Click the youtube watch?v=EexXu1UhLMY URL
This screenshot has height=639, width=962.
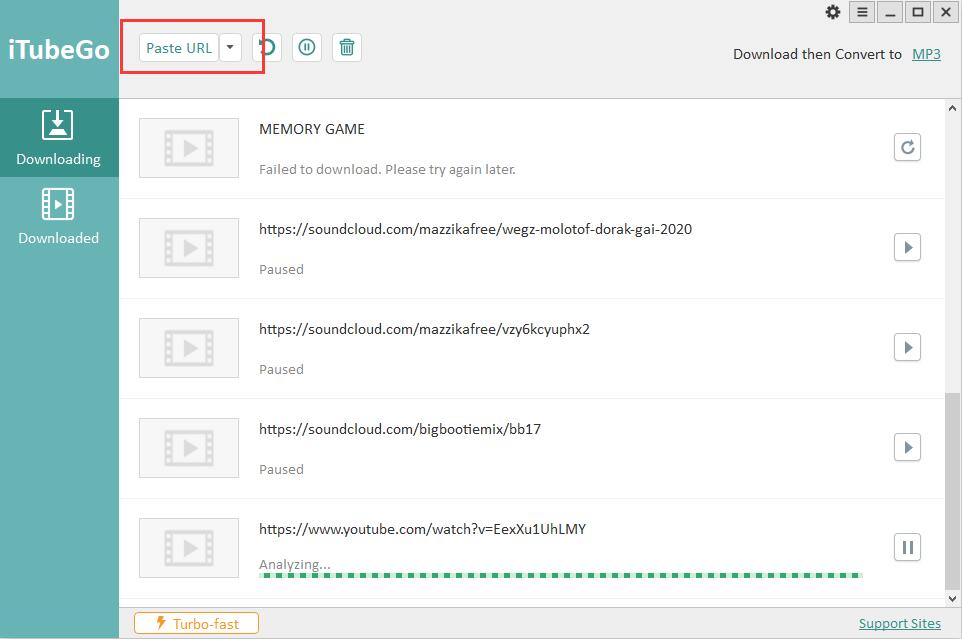(422, 529)
